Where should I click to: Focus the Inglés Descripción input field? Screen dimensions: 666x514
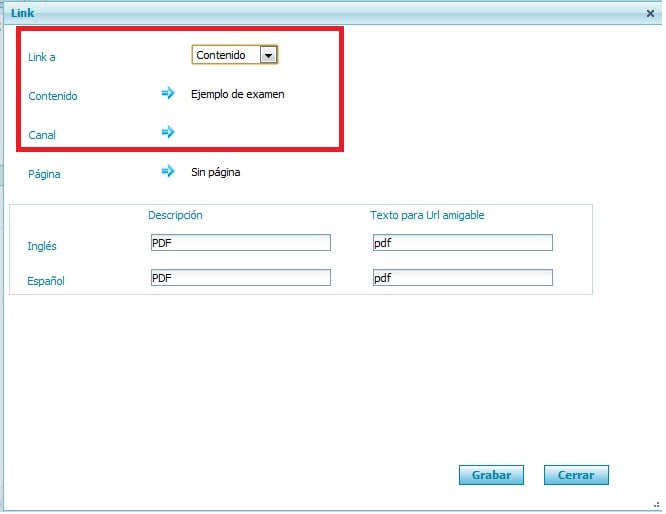click(239, 242)
